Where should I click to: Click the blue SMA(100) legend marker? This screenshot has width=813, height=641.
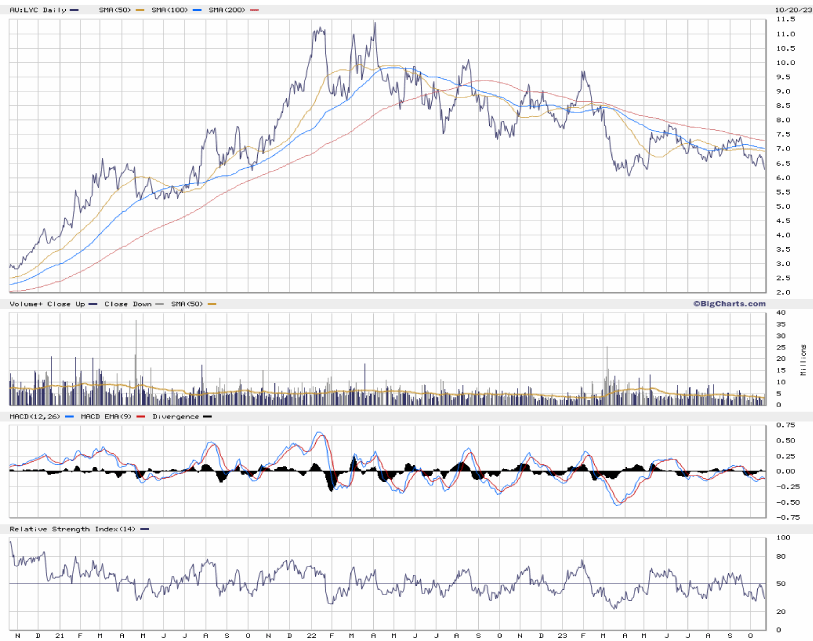pos(199,10)
